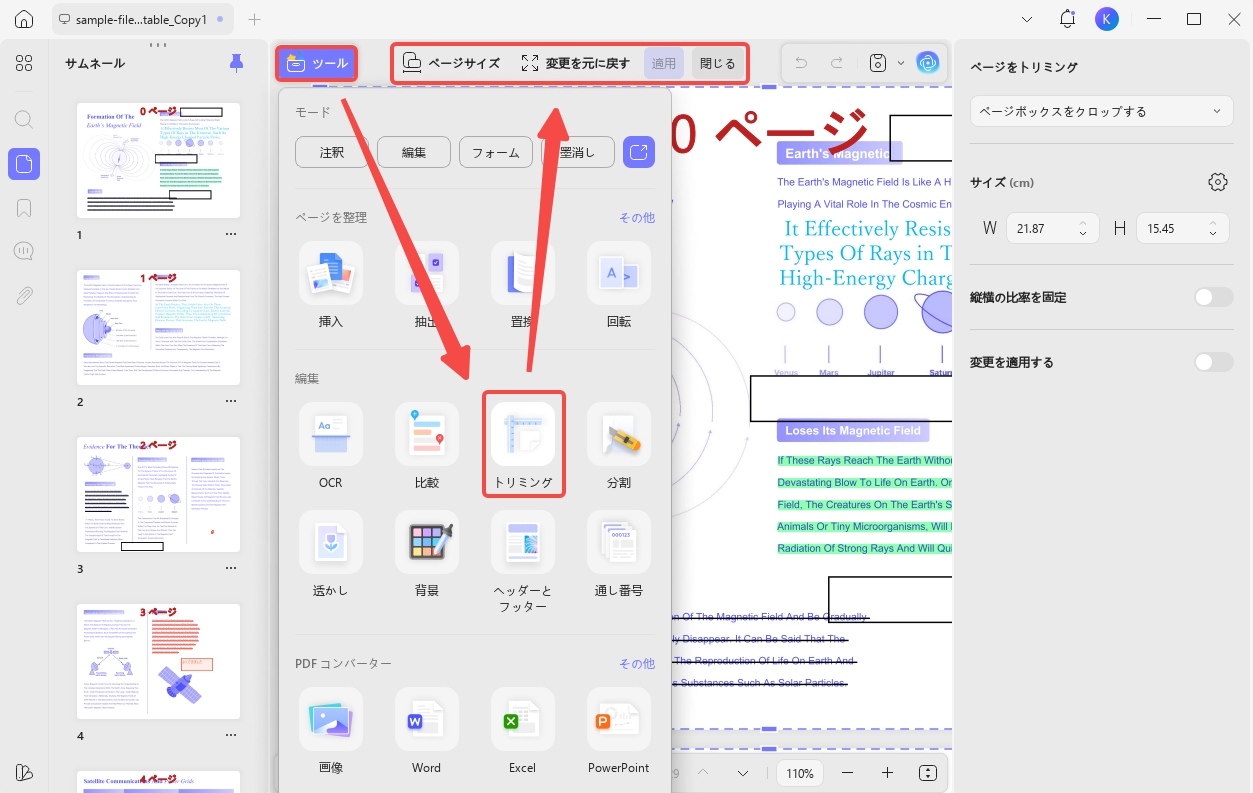
Task: Switch to 編集 (Edit) mode
Action: point(414,153)
